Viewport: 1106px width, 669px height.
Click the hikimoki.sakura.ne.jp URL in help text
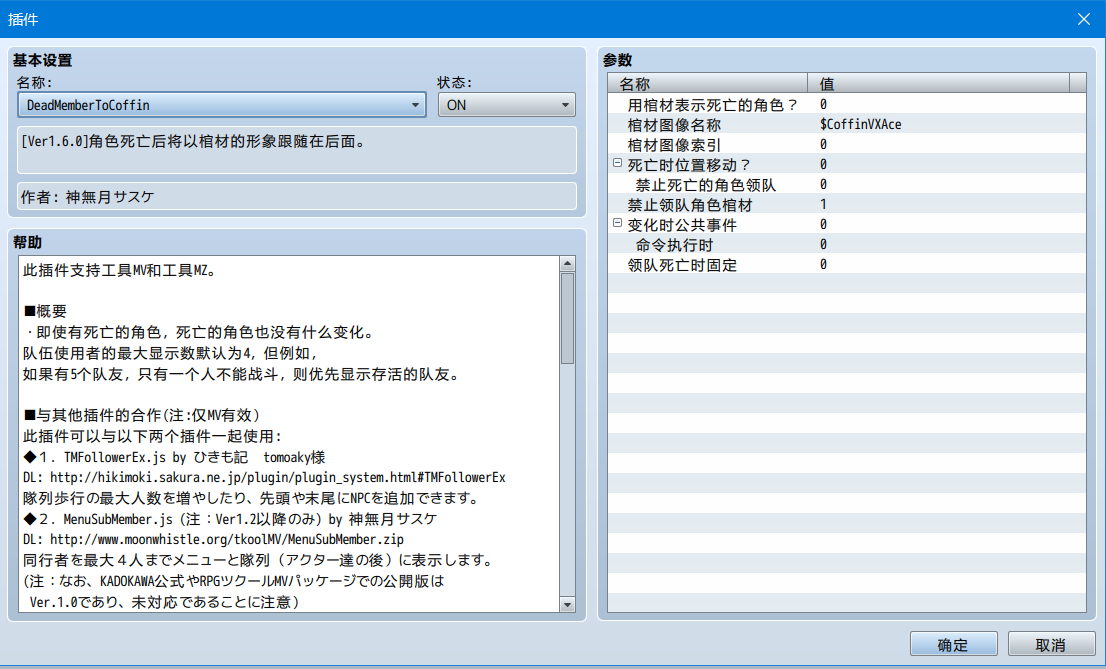click(278, 478)
